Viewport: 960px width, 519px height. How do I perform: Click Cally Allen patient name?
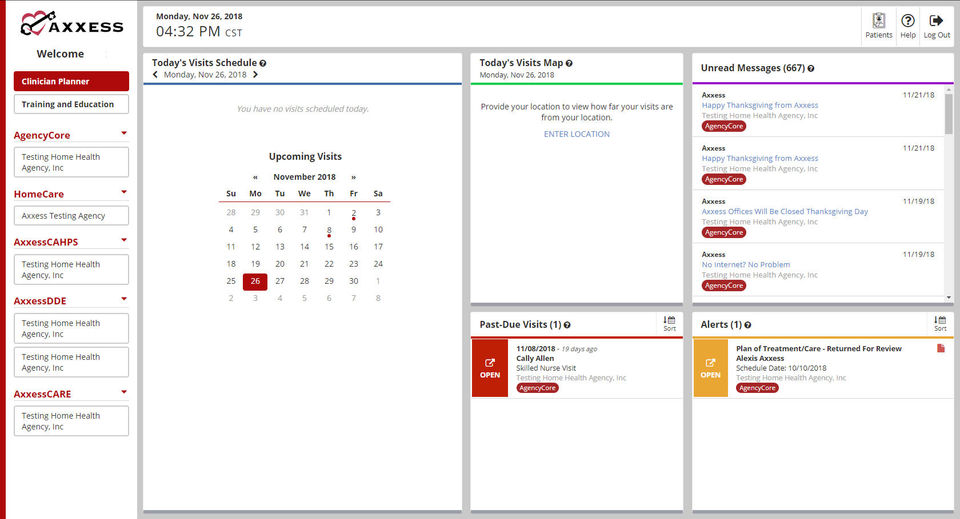pyautogui.click(x=535, y=359)
